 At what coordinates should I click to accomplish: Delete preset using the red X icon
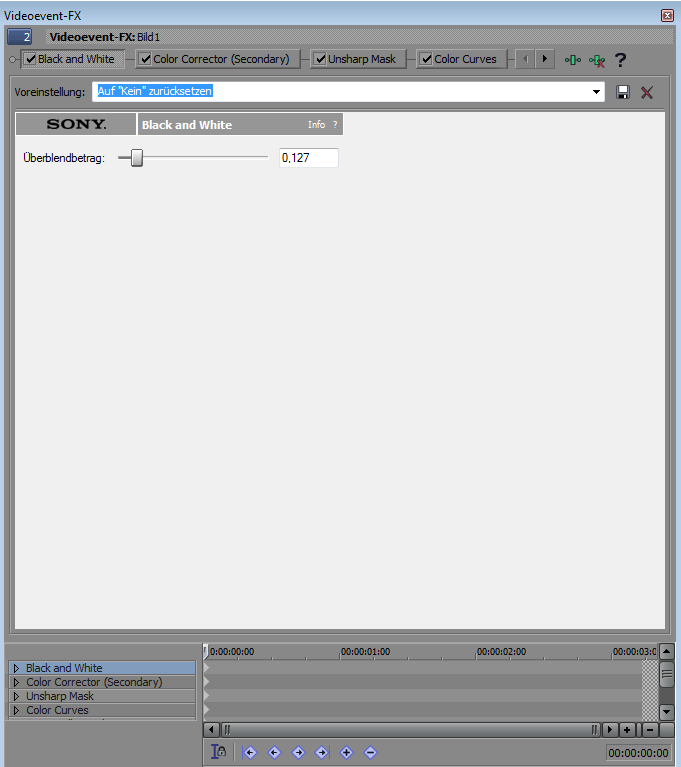pos(647,92)
